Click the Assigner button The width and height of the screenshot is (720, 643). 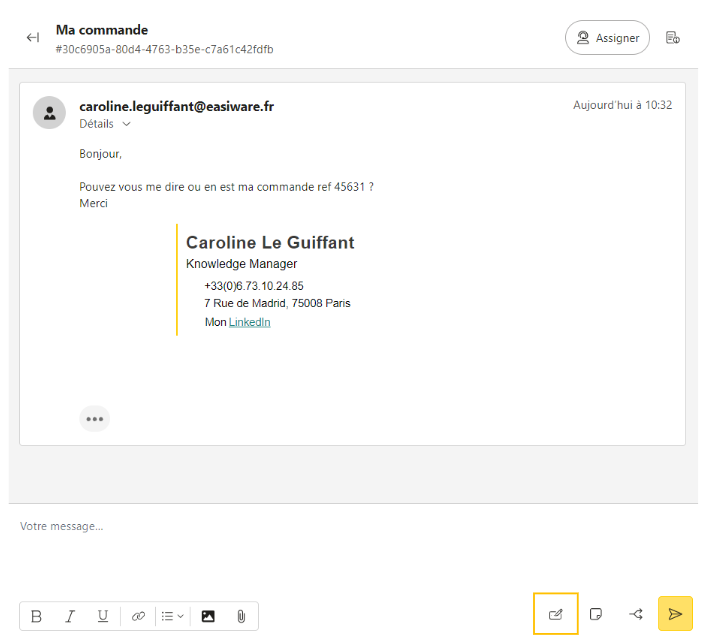(x=607, y=38)
